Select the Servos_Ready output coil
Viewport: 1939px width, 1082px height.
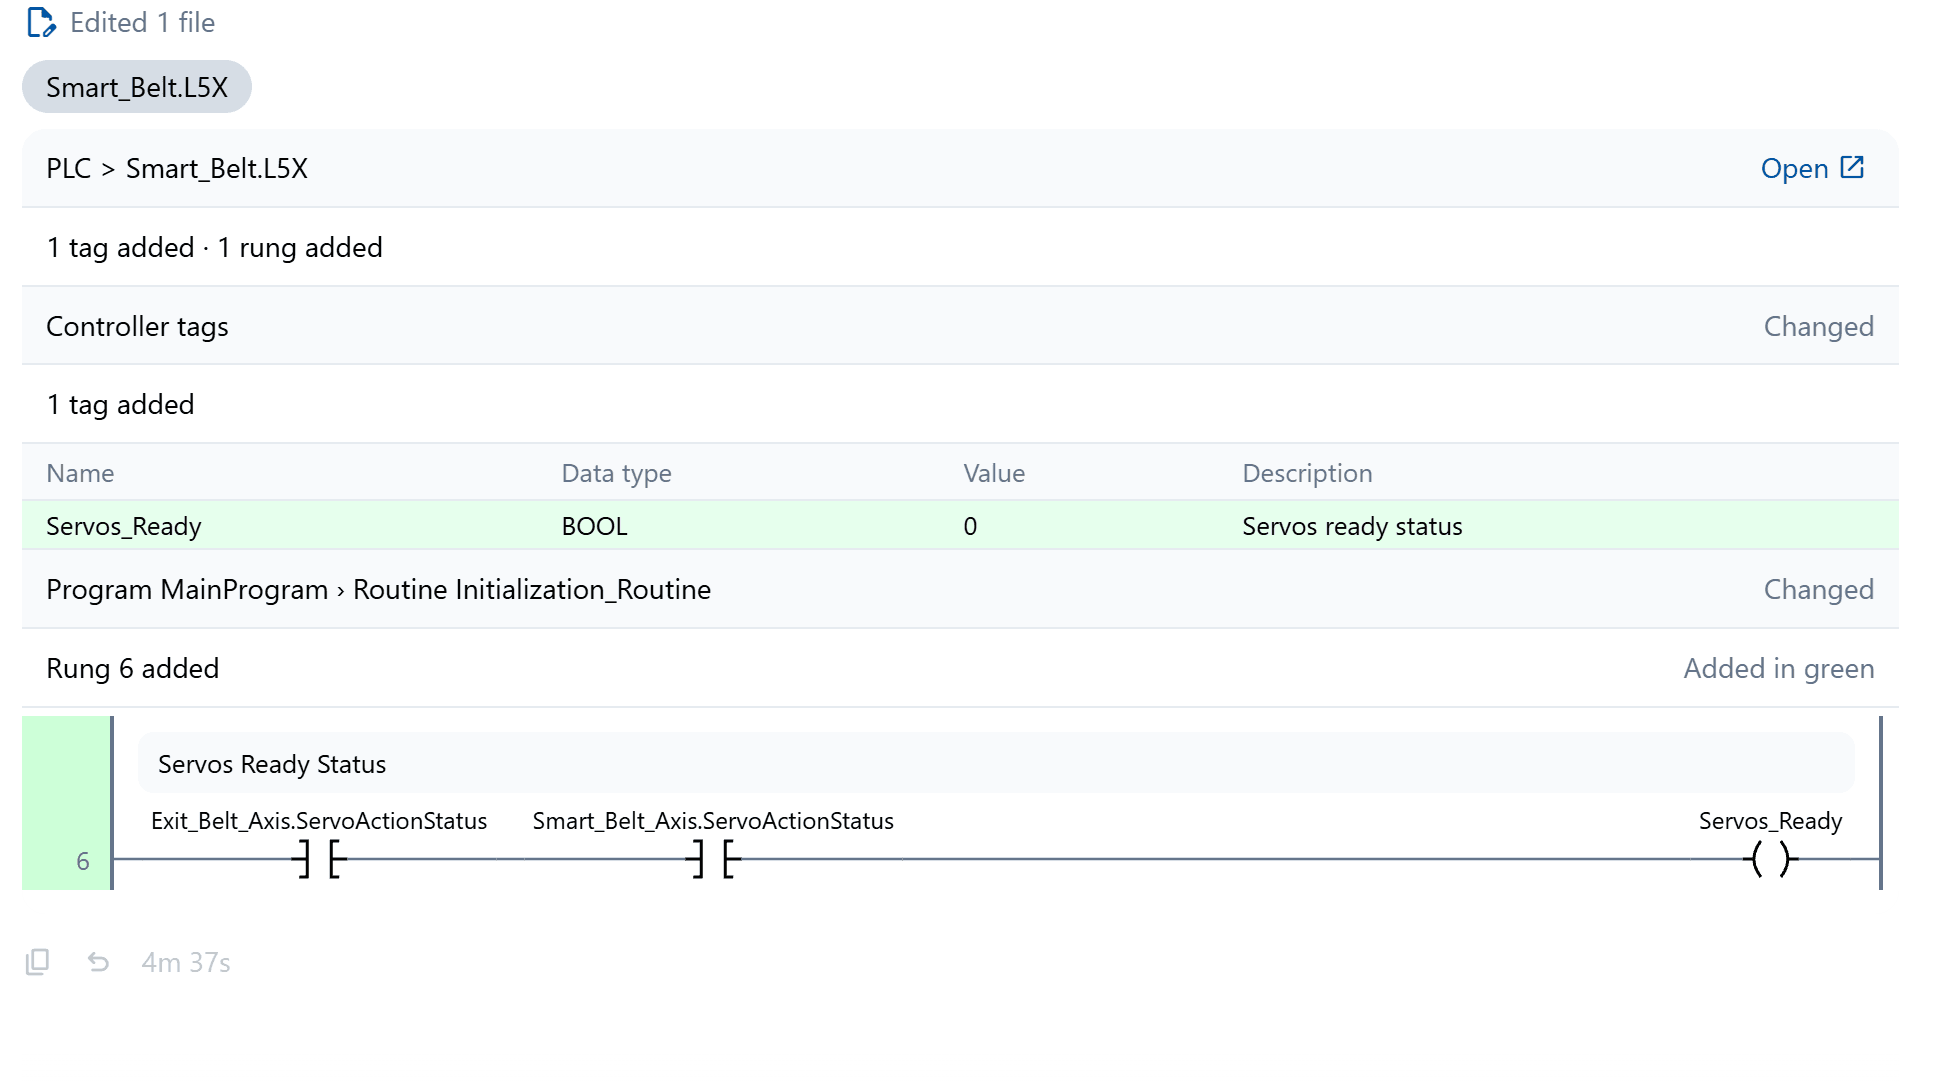(x=1770, y=858)
